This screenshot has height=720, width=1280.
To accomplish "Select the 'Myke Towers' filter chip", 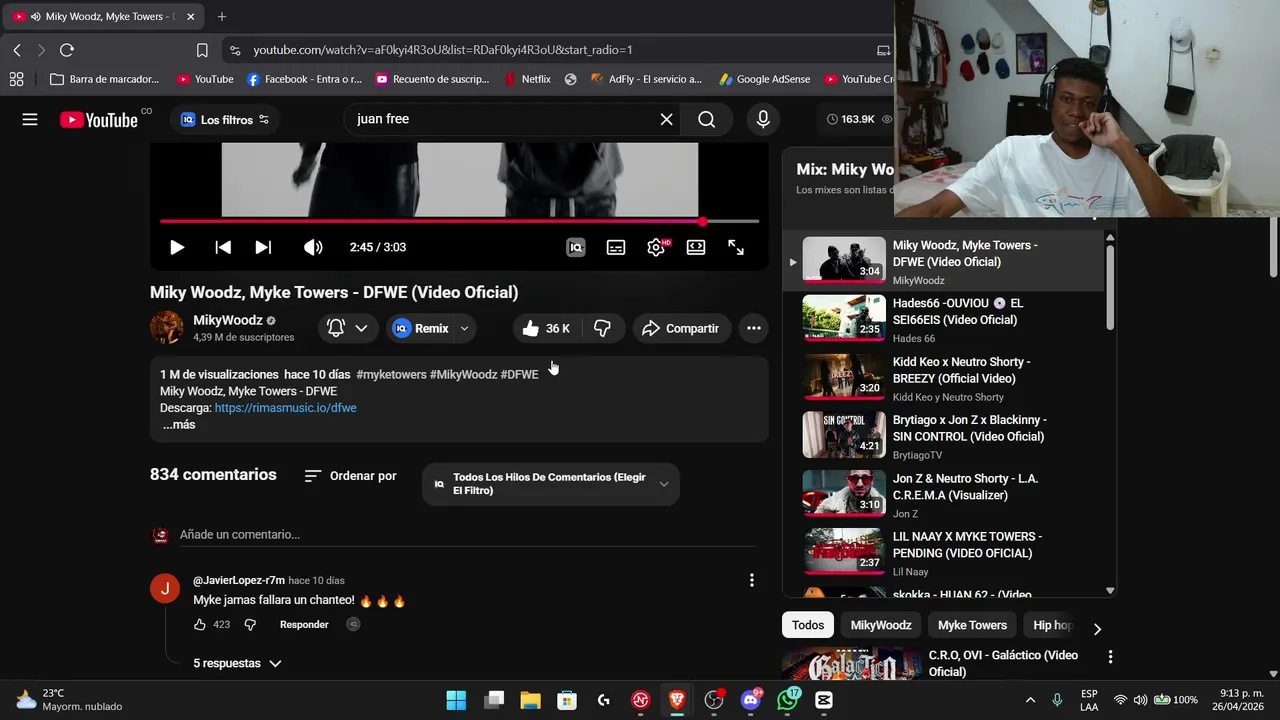I will point(972,625).
